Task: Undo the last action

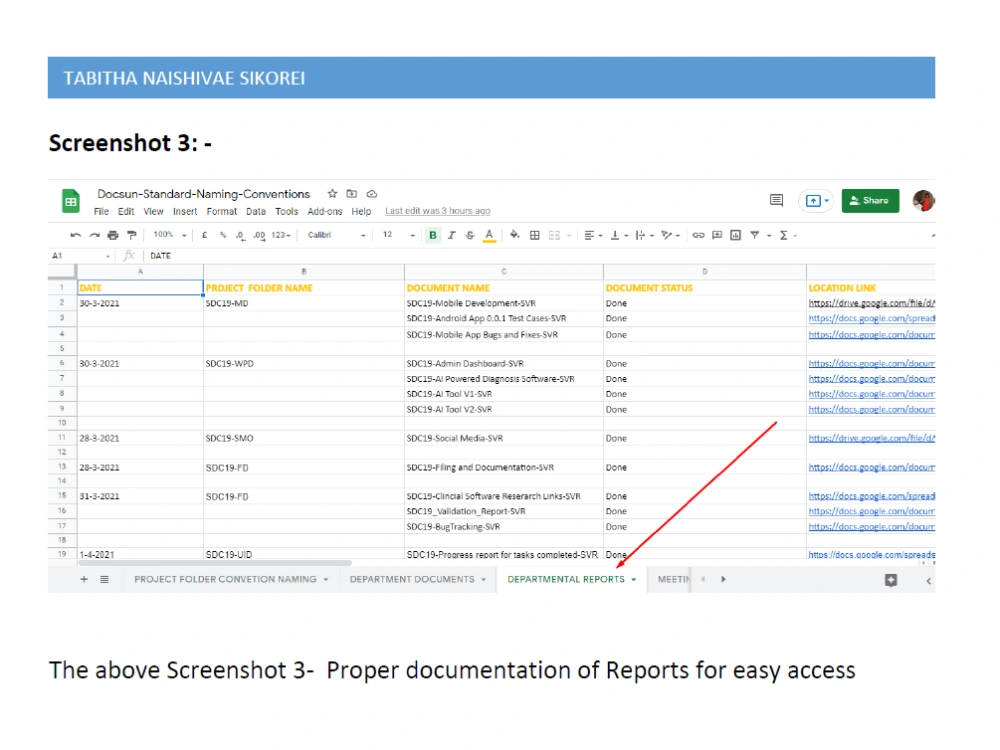Action: (x=75, y=235)
